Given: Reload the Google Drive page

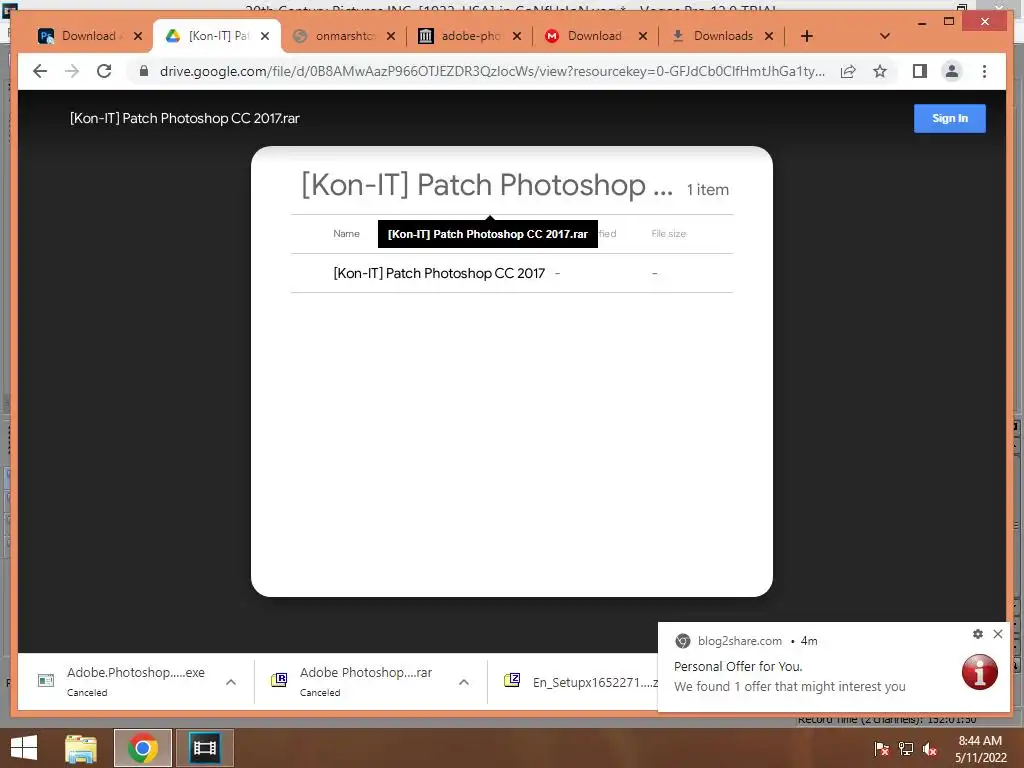Looking at the screenshot, I should 104,71.
